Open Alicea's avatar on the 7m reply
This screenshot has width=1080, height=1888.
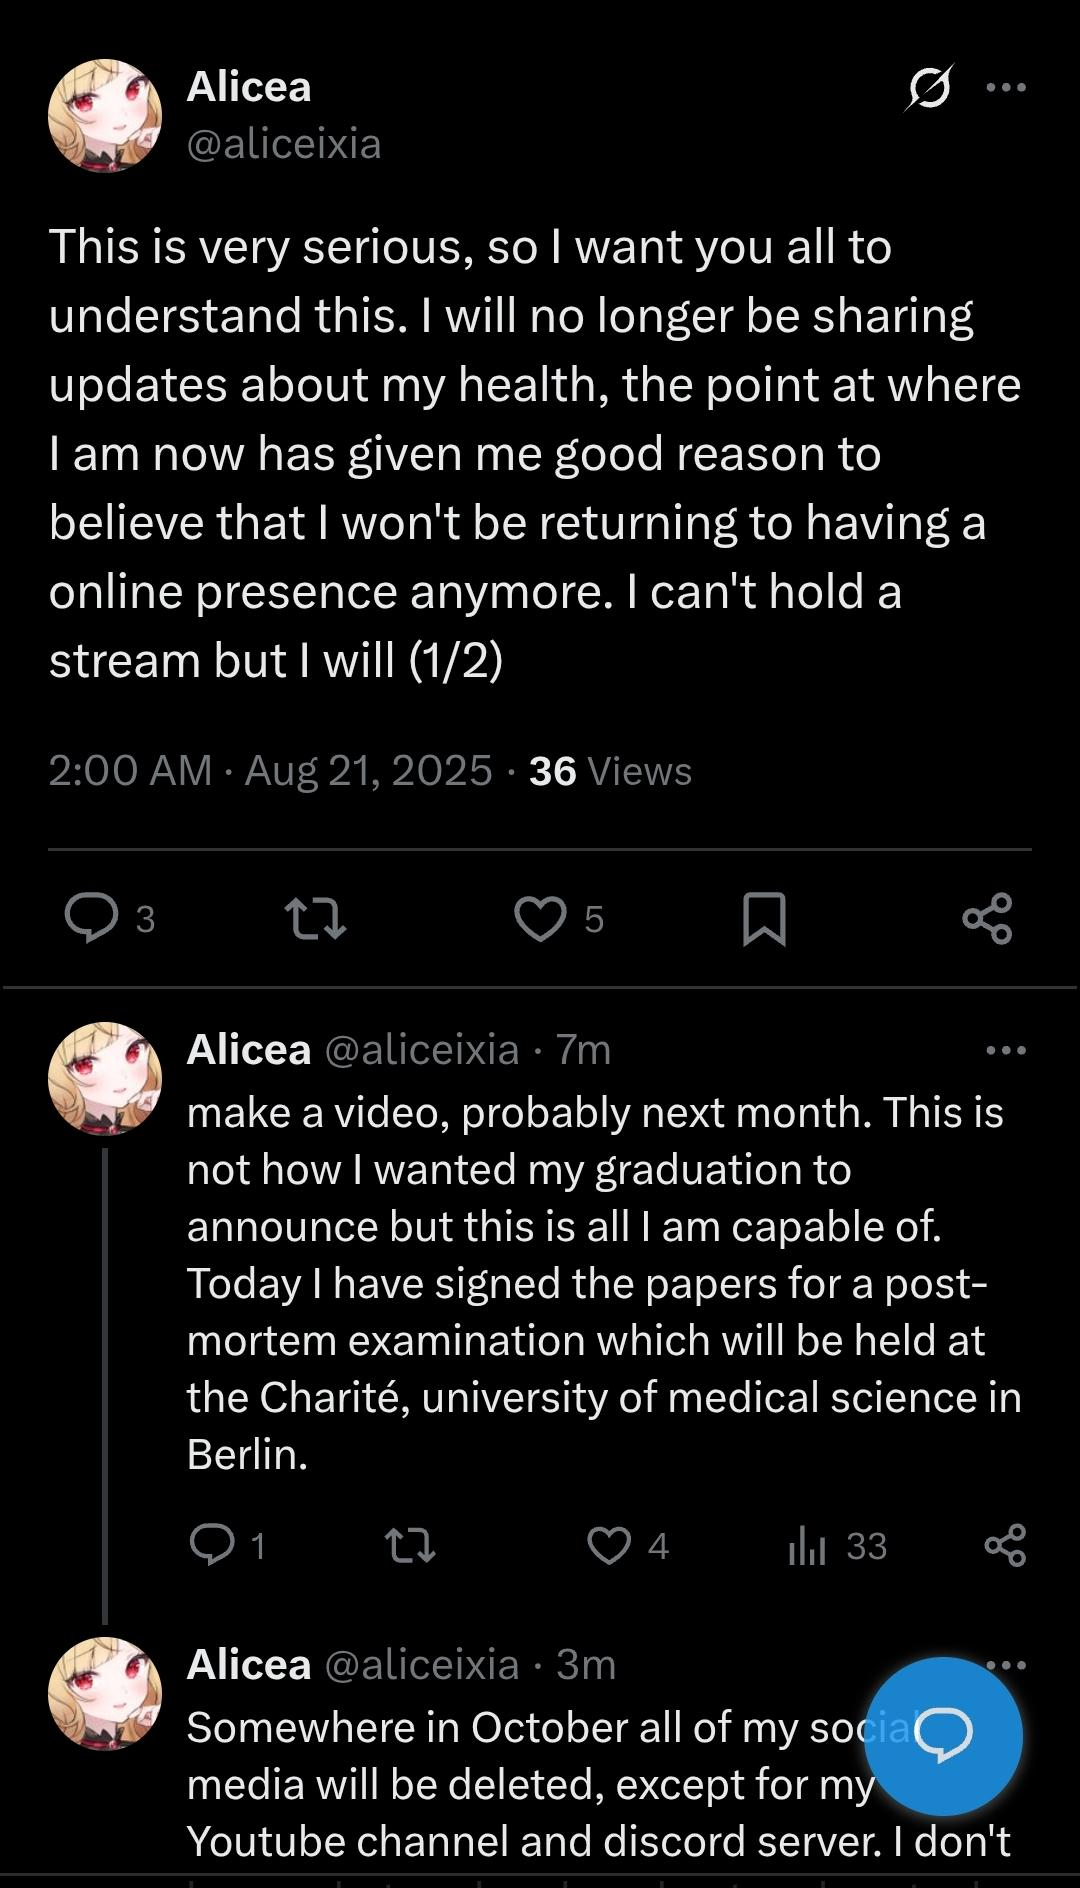click(x=105, y=1078)
